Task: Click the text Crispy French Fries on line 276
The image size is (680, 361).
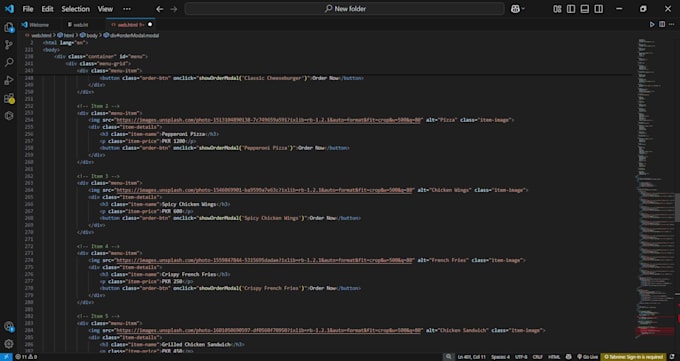Action: tap(189, 274)
